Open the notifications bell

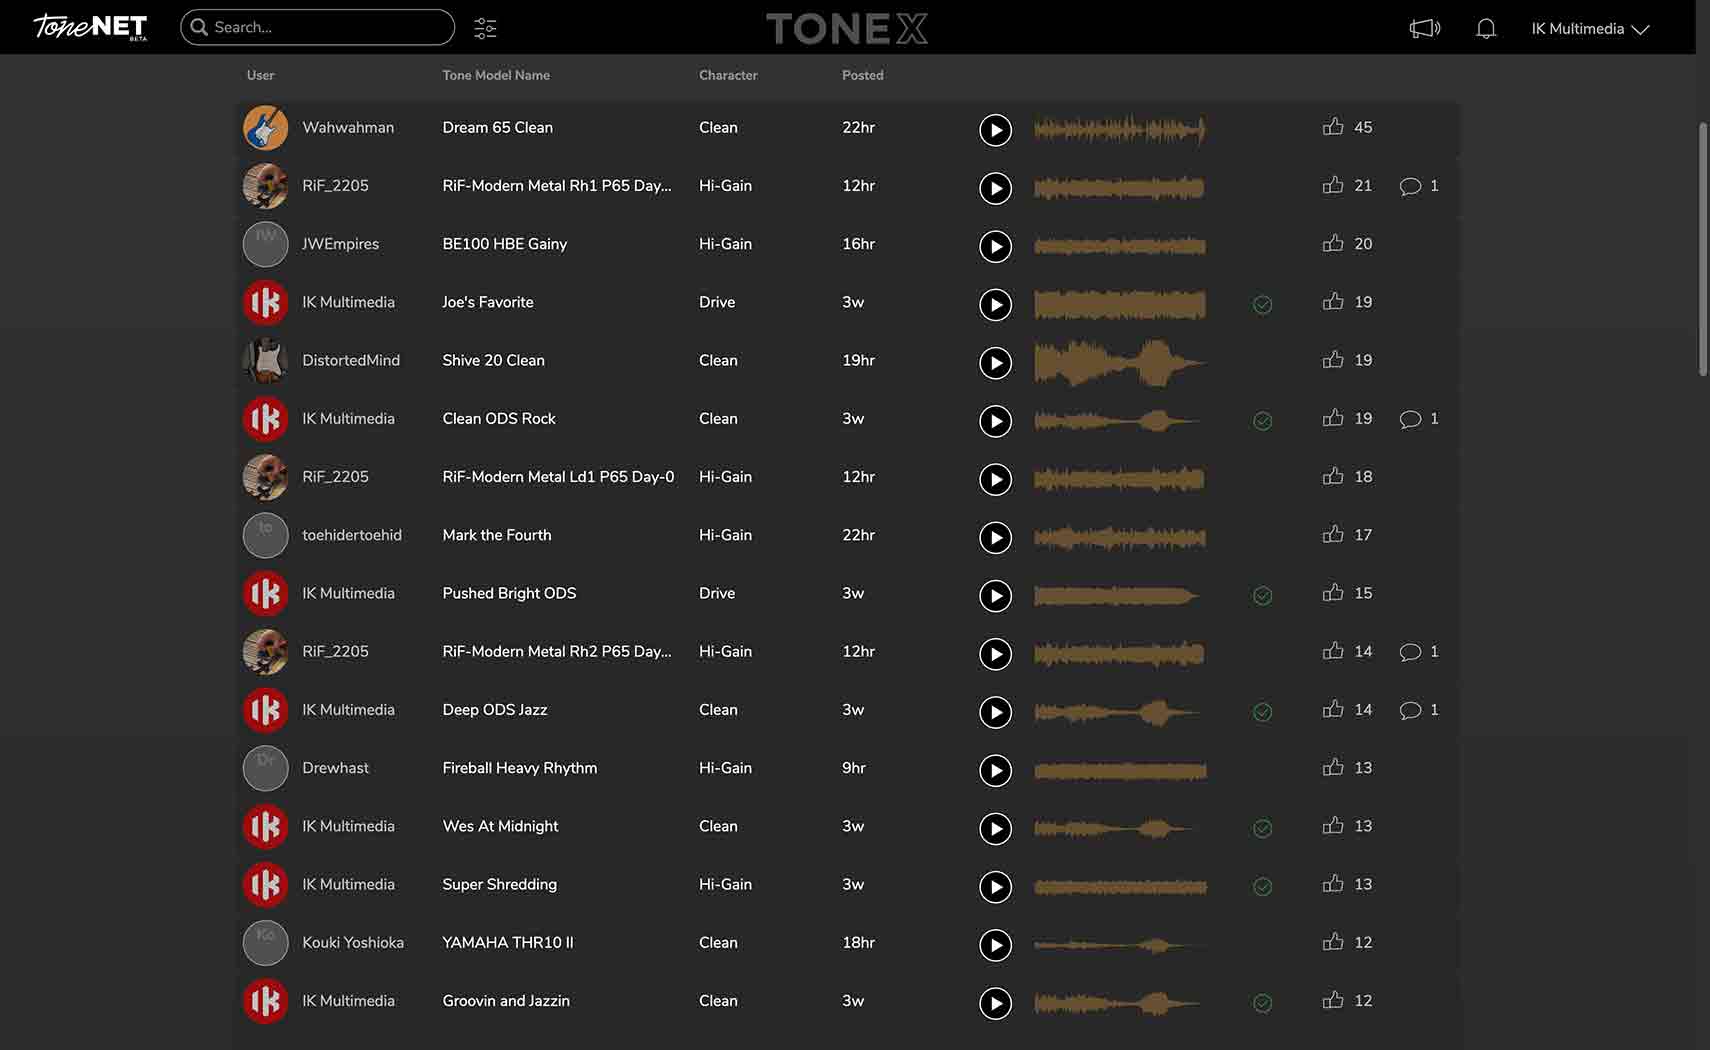point(1486,28)
